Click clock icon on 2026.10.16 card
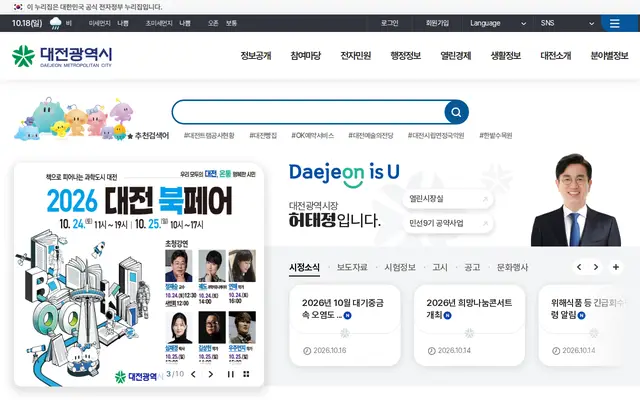This screenshot has width=640, height=400. coord(307,351)
